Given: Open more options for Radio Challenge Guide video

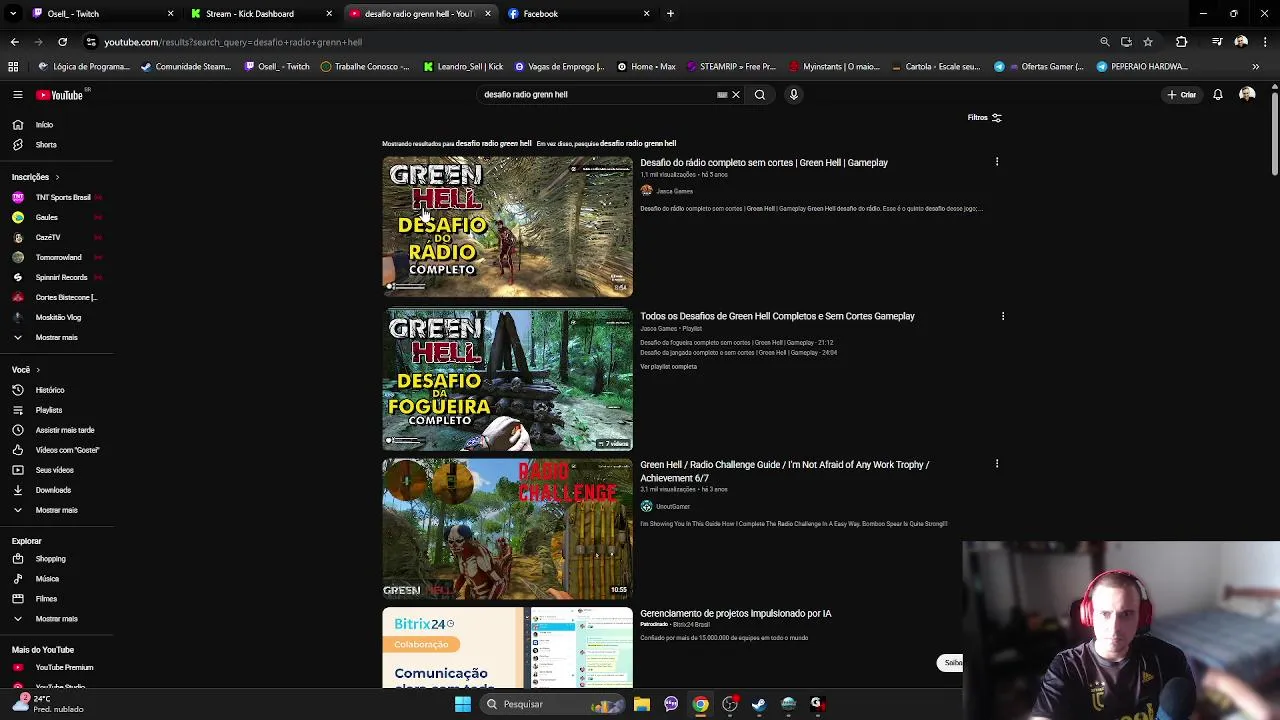Looking at the screenshot, I should tap(997, 464).
